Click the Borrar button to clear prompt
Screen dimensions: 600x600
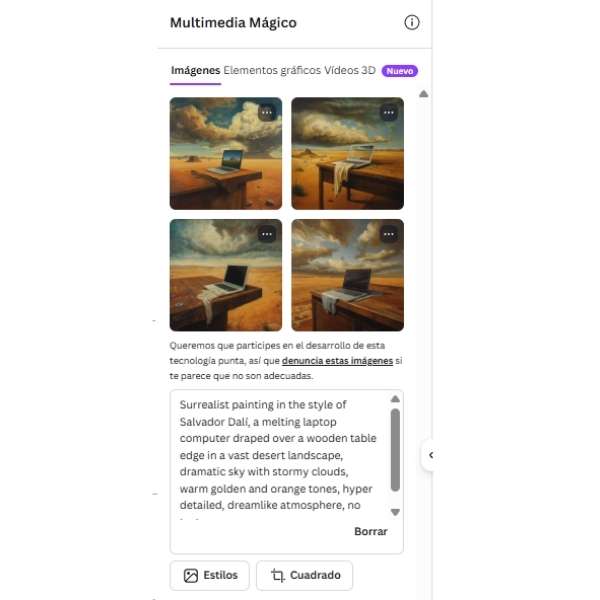click(370, 532)
